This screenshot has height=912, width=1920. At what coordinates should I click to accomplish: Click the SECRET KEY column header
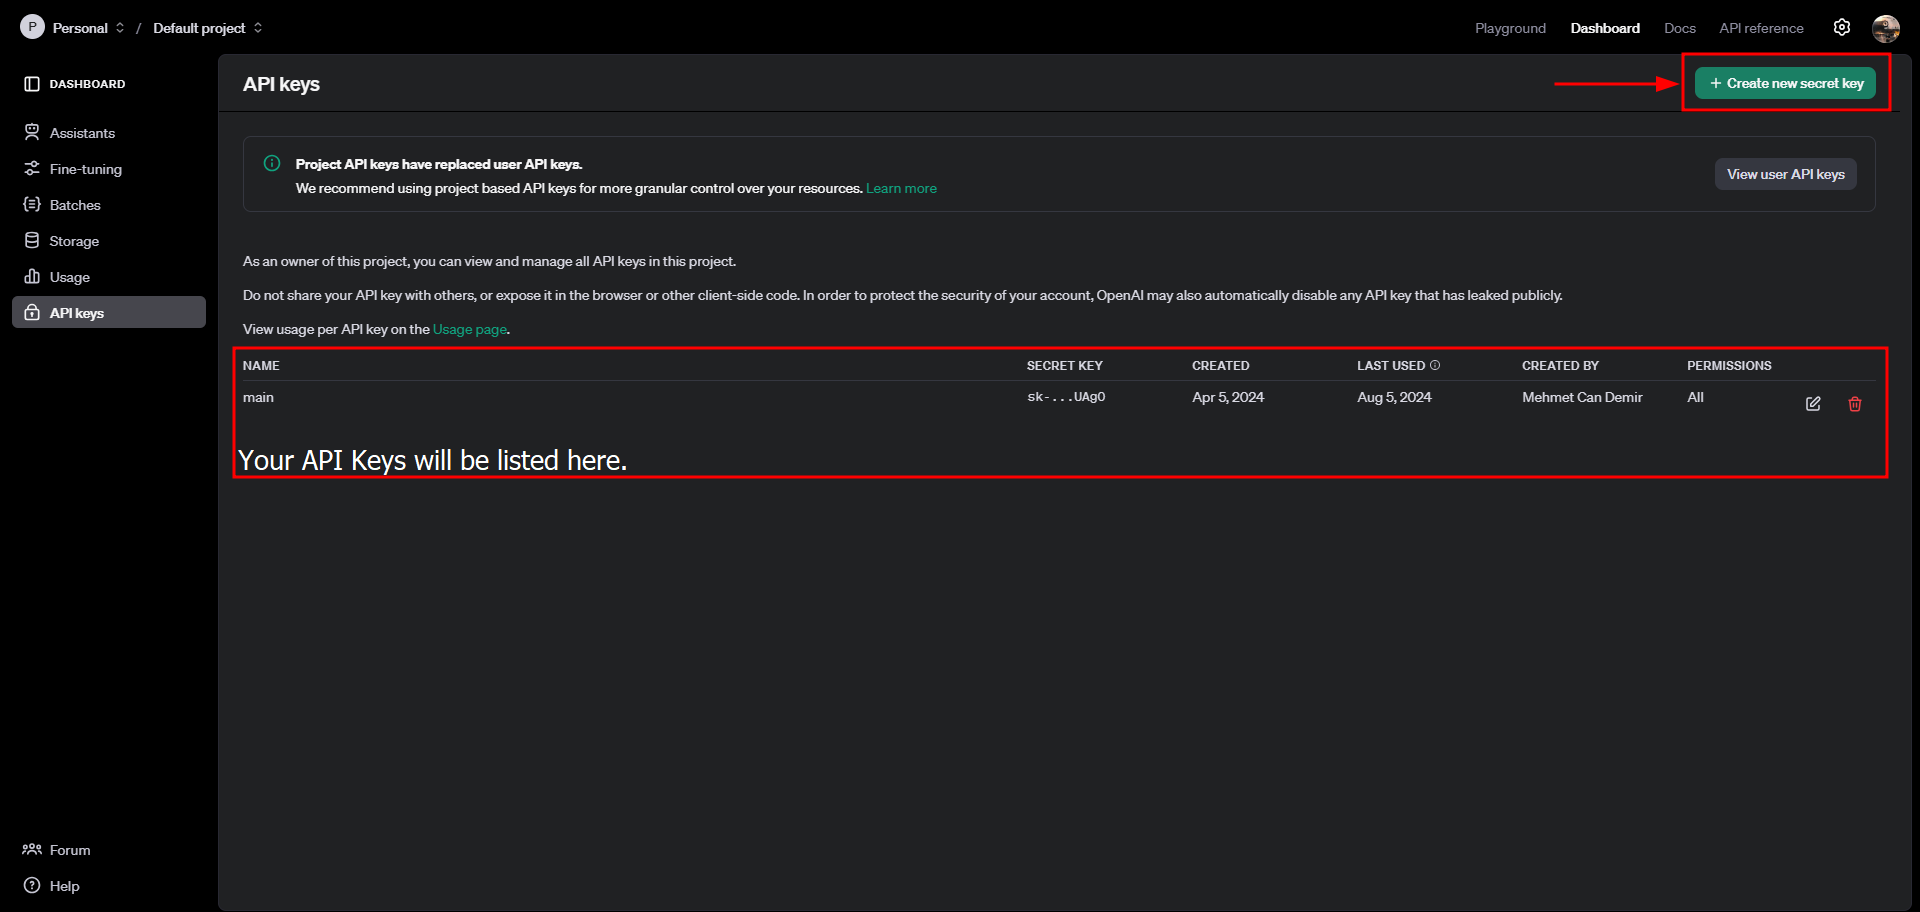pyautogui.click(x=1064, y=366)
